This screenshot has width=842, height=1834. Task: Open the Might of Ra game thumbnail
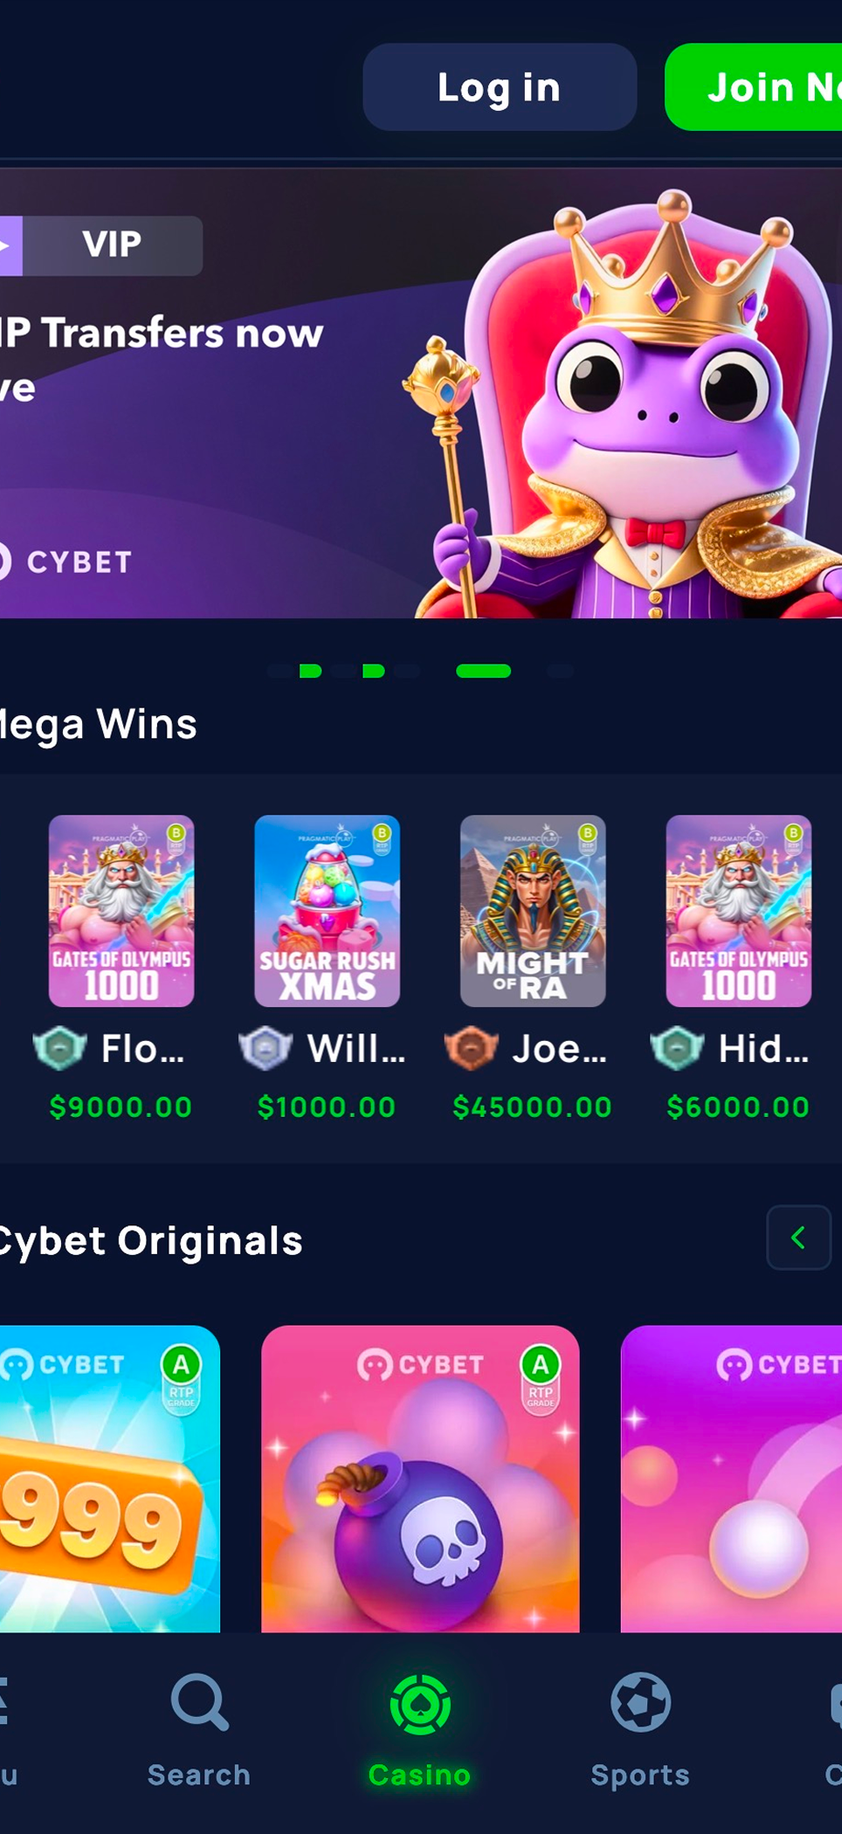point(533,911)
